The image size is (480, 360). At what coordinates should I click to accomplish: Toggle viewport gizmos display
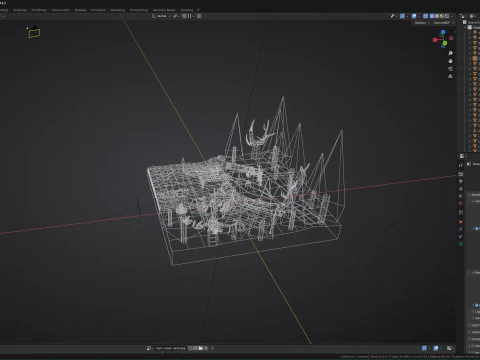click(x=402, y=16)
